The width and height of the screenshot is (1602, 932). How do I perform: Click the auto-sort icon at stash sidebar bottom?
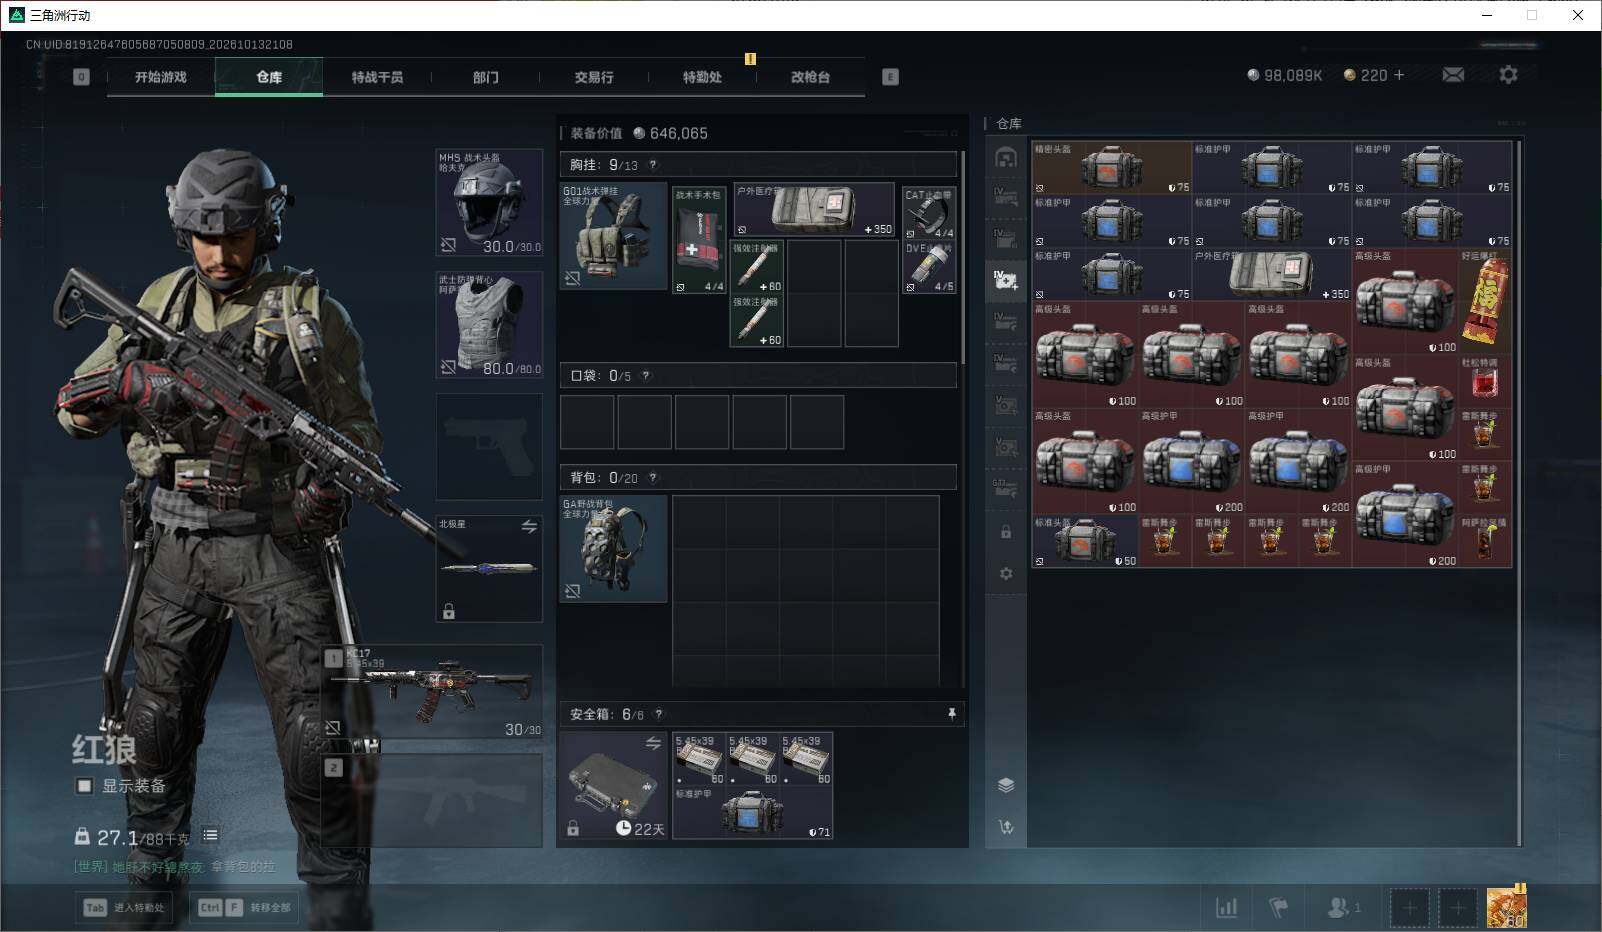(1006, 827)
